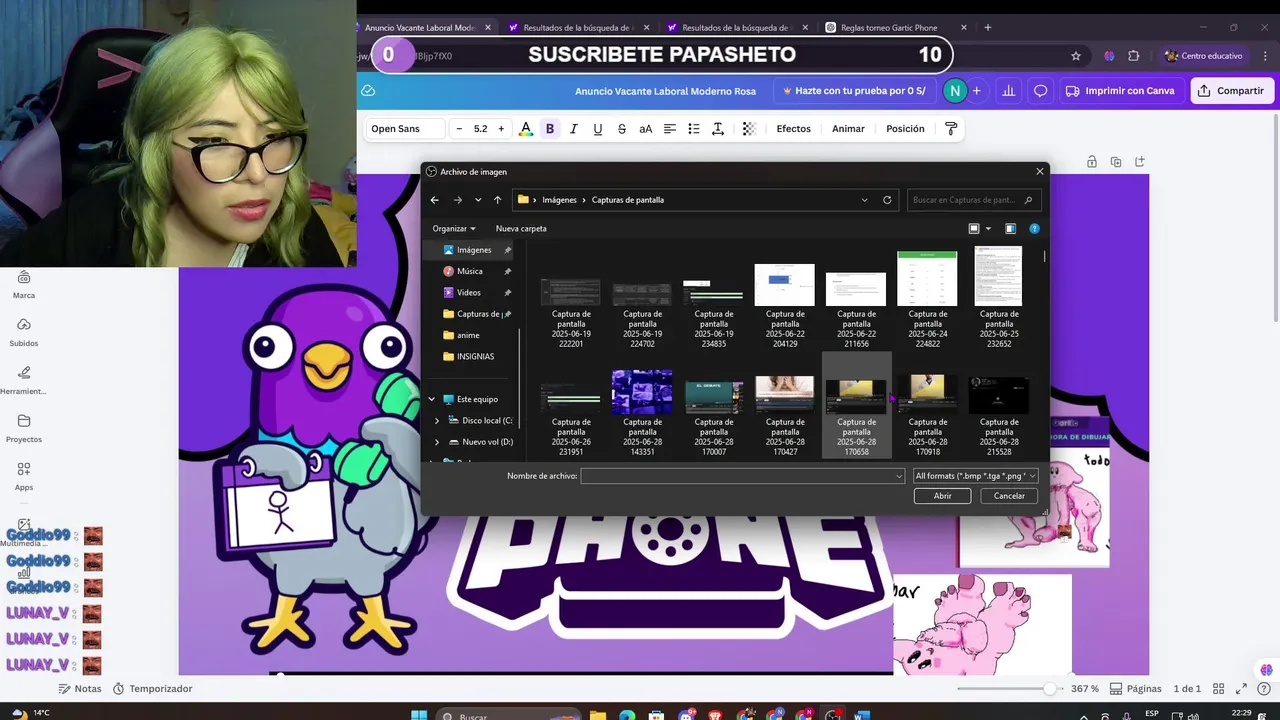Screen dimensions: 1280x720
Task: Open the Posición panel
Action: click(x=905, y=129)
